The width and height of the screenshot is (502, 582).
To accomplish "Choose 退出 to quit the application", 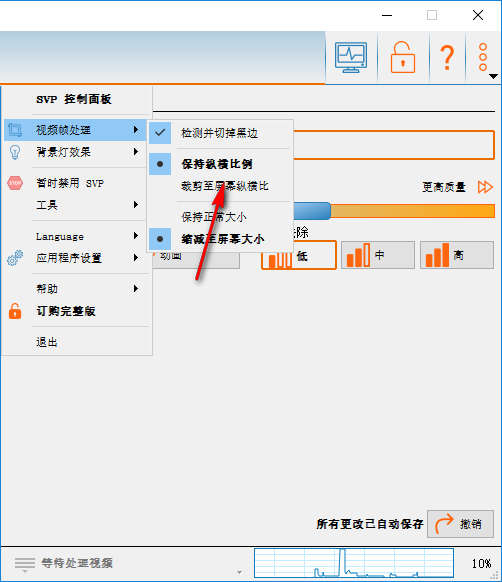I will click(x=75, y=342).
